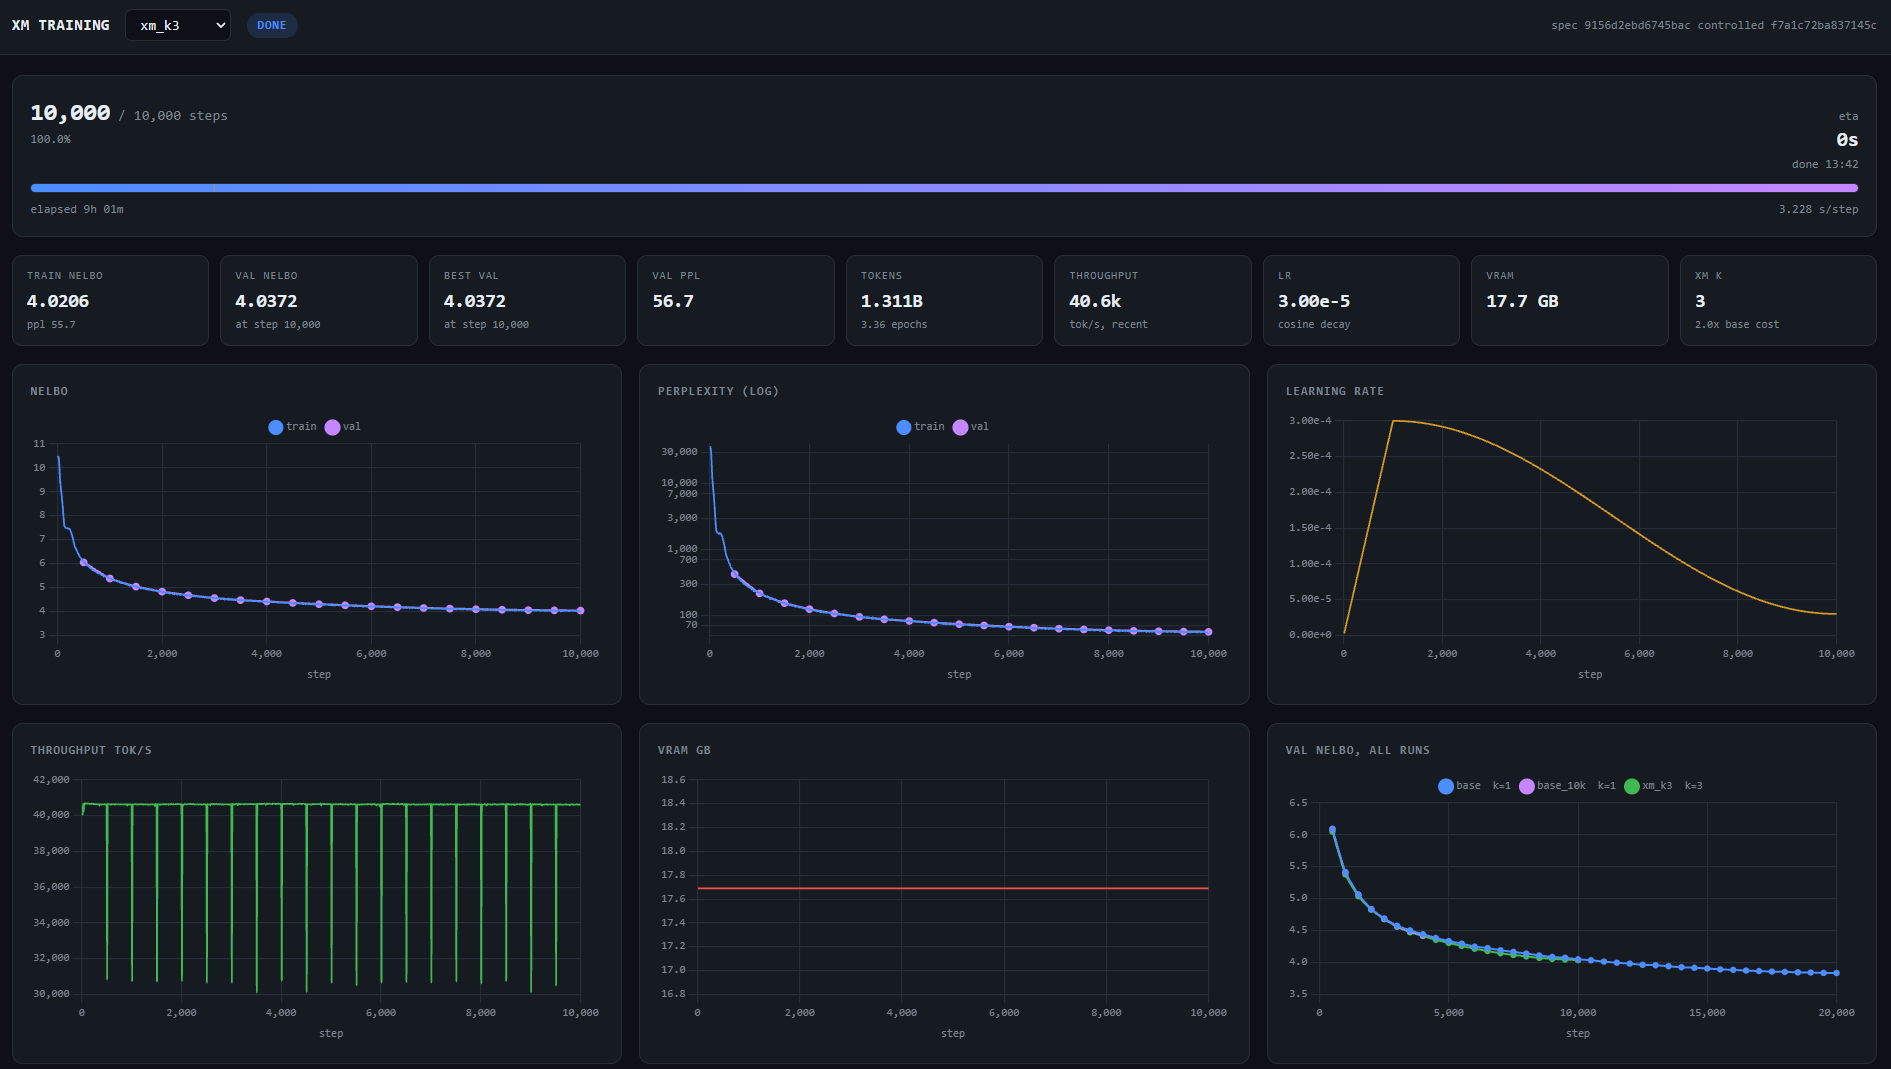
Task: Click the first point in Val NELBO all runs
Action: point(1332,830)
